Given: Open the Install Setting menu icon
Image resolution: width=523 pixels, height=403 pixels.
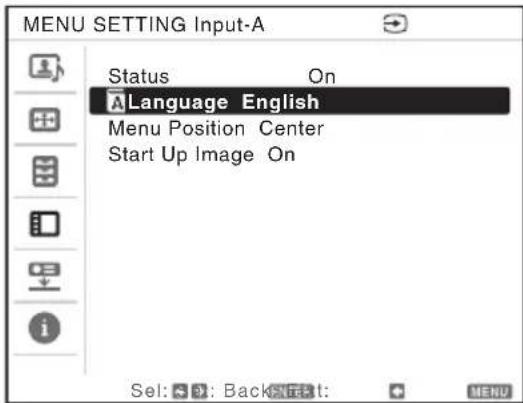Looking at the screenshot, I should pos(44,276).
